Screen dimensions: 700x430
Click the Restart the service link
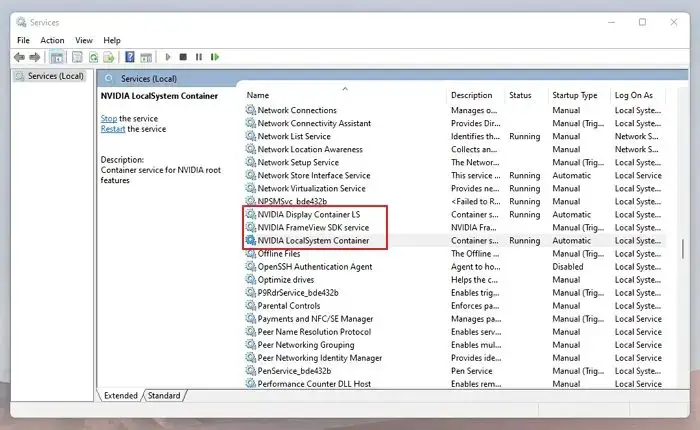[x=112, y=129]
